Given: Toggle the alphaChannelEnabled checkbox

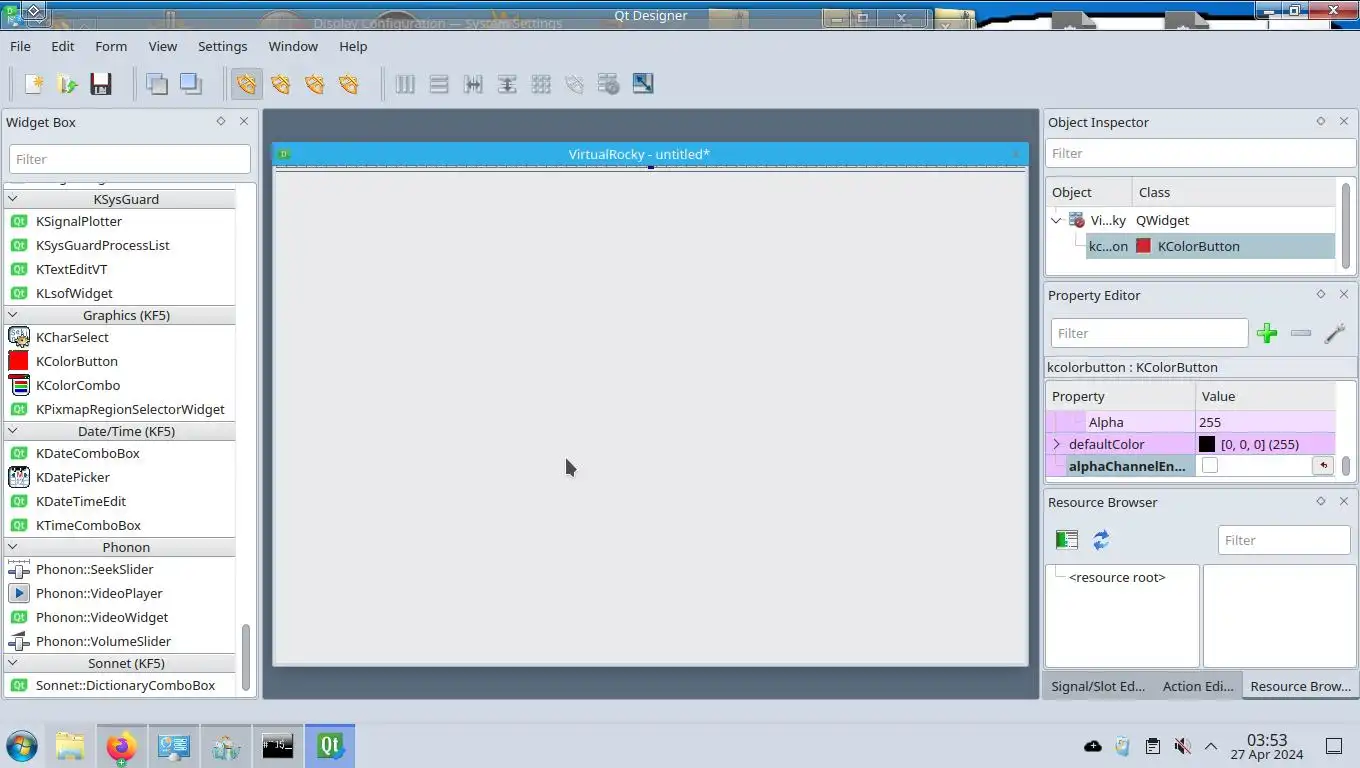Looking at the screenshot, I should (1210, 466).
